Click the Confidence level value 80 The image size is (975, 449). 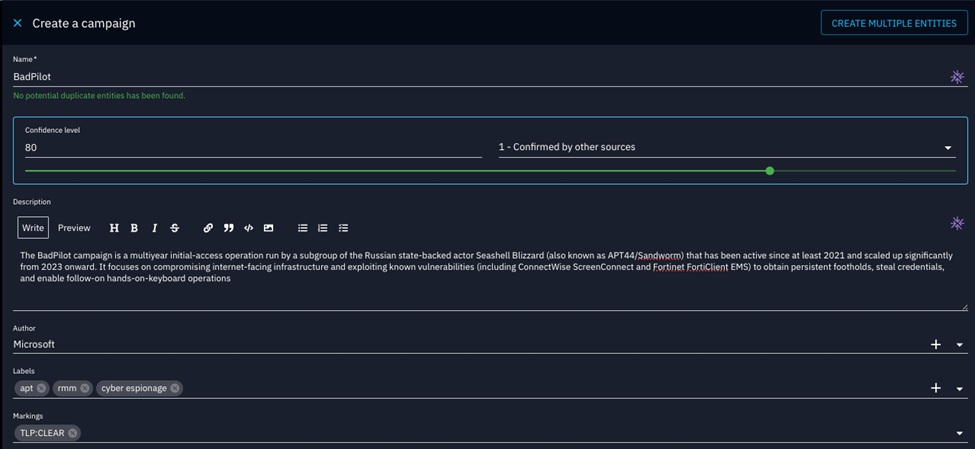(253, 147)
